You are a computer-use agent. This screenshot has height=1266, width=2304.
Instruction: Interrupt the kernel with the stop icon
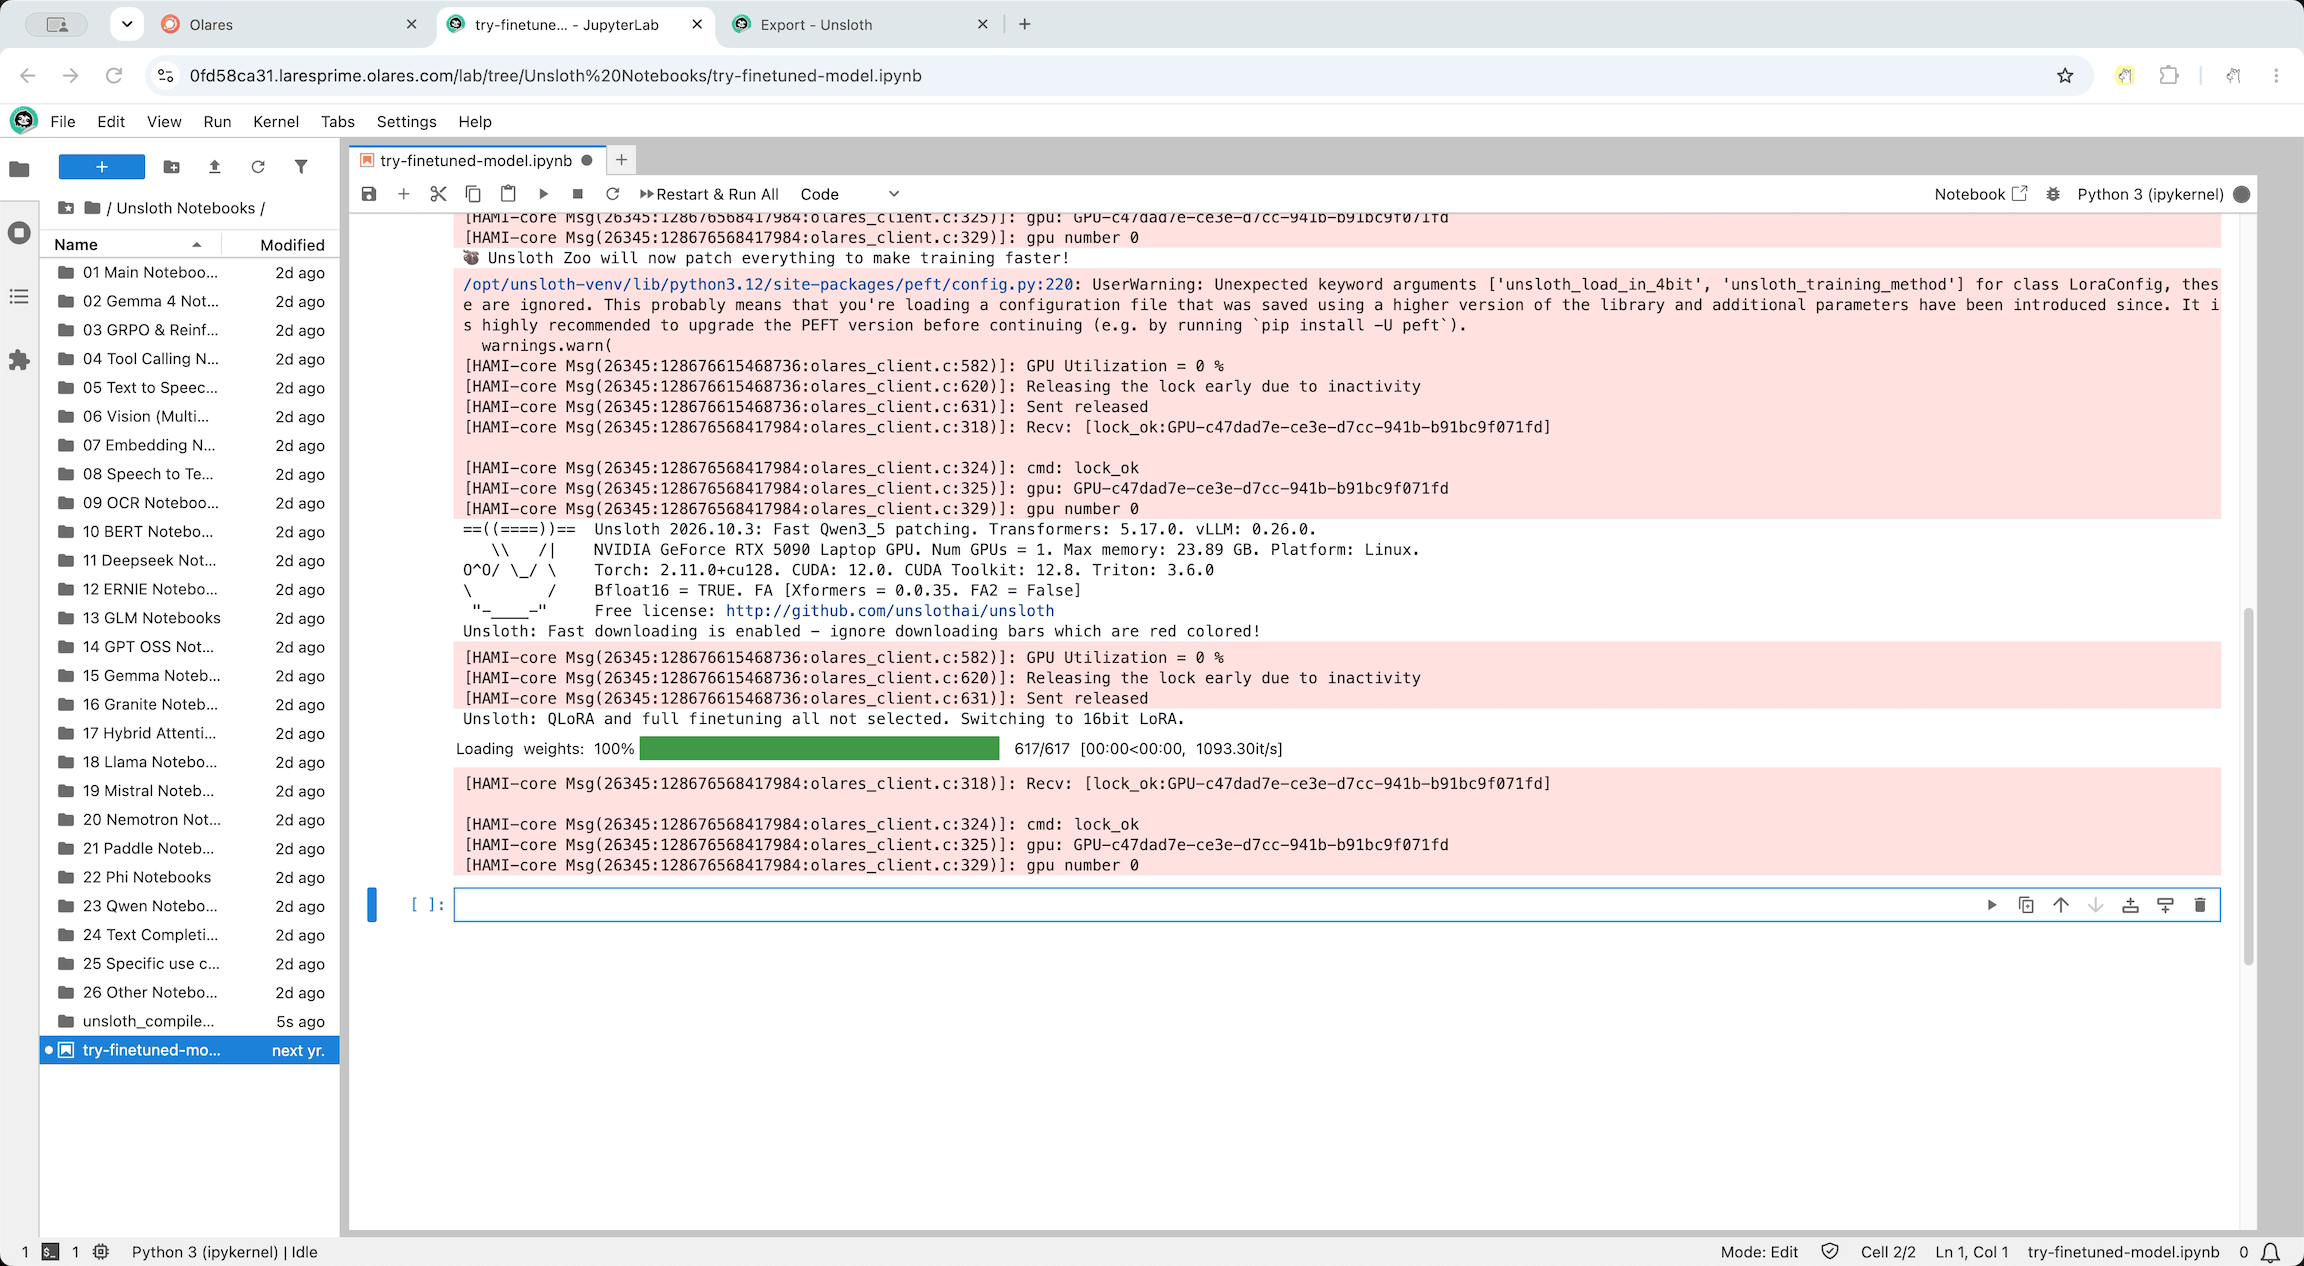[578, 194]
